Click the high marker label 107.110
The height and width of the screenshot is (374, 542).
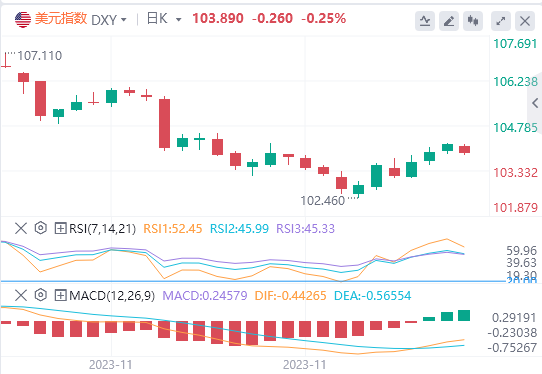click(x=40, y=56)
